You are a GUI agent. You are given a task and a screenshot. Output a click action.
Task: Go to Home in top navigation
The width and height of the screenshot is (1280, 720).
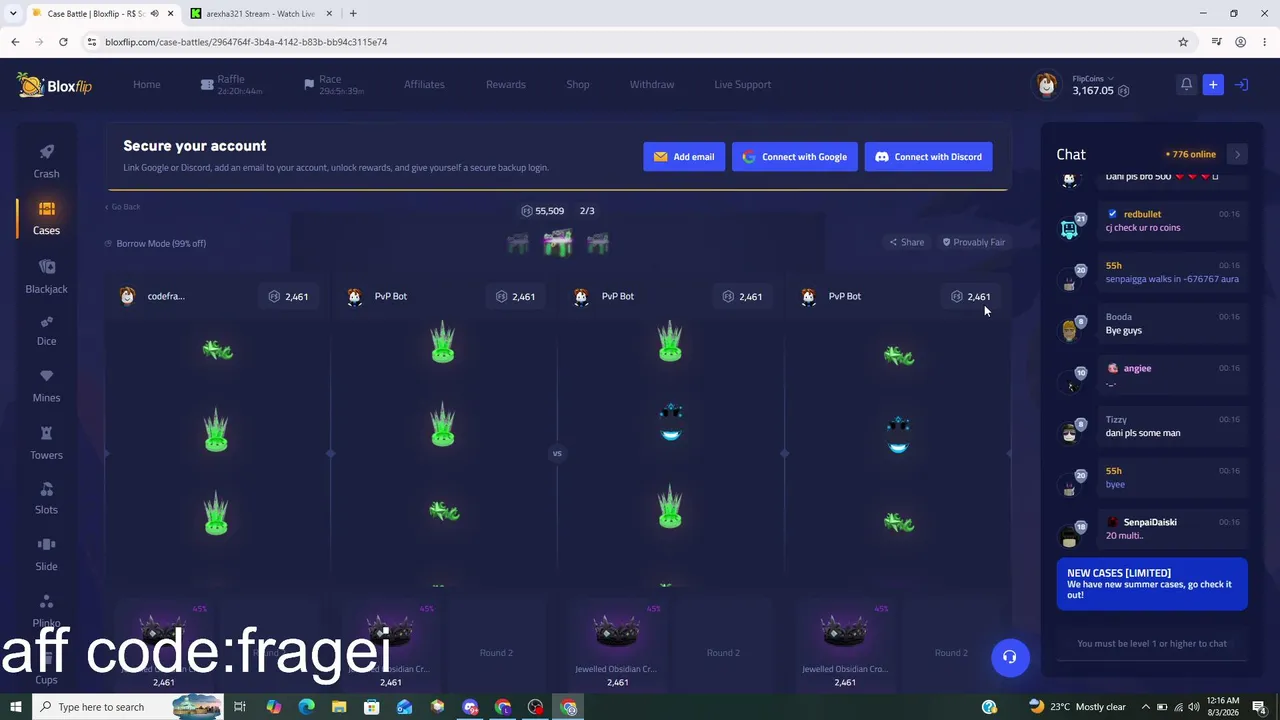(147, 85)
